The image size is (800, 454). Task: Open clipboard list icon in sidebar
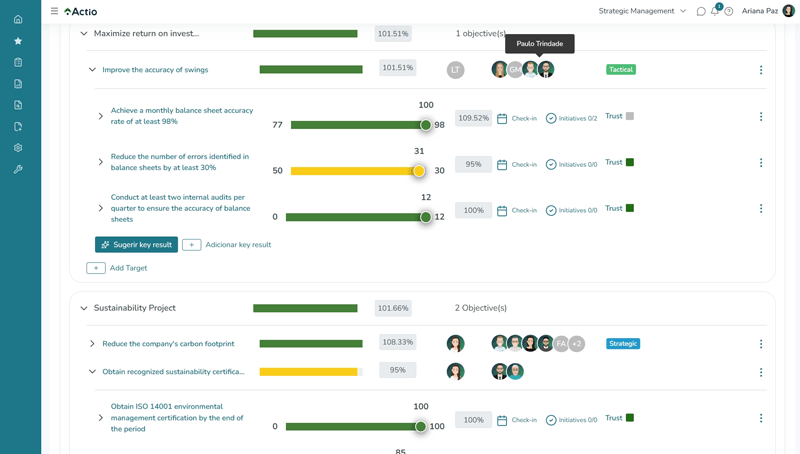click(18, 62)
